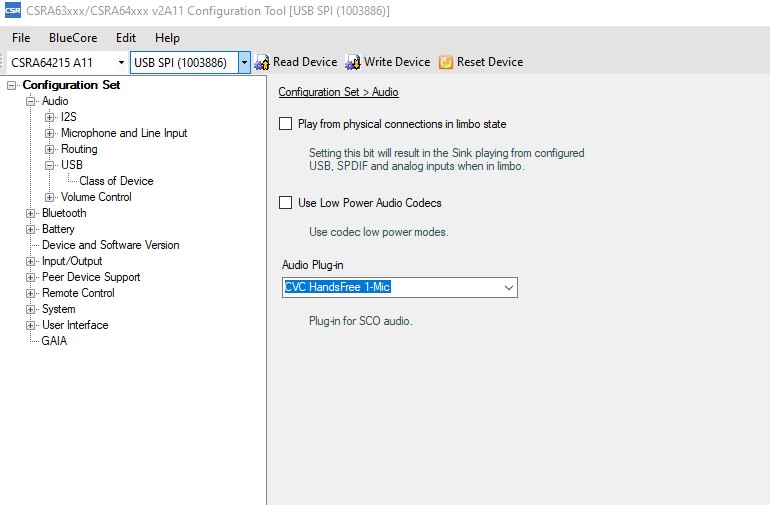770x505 pixels.
Task: Open the Audio Plug-in dropdown
Action: tap(509, 288)
